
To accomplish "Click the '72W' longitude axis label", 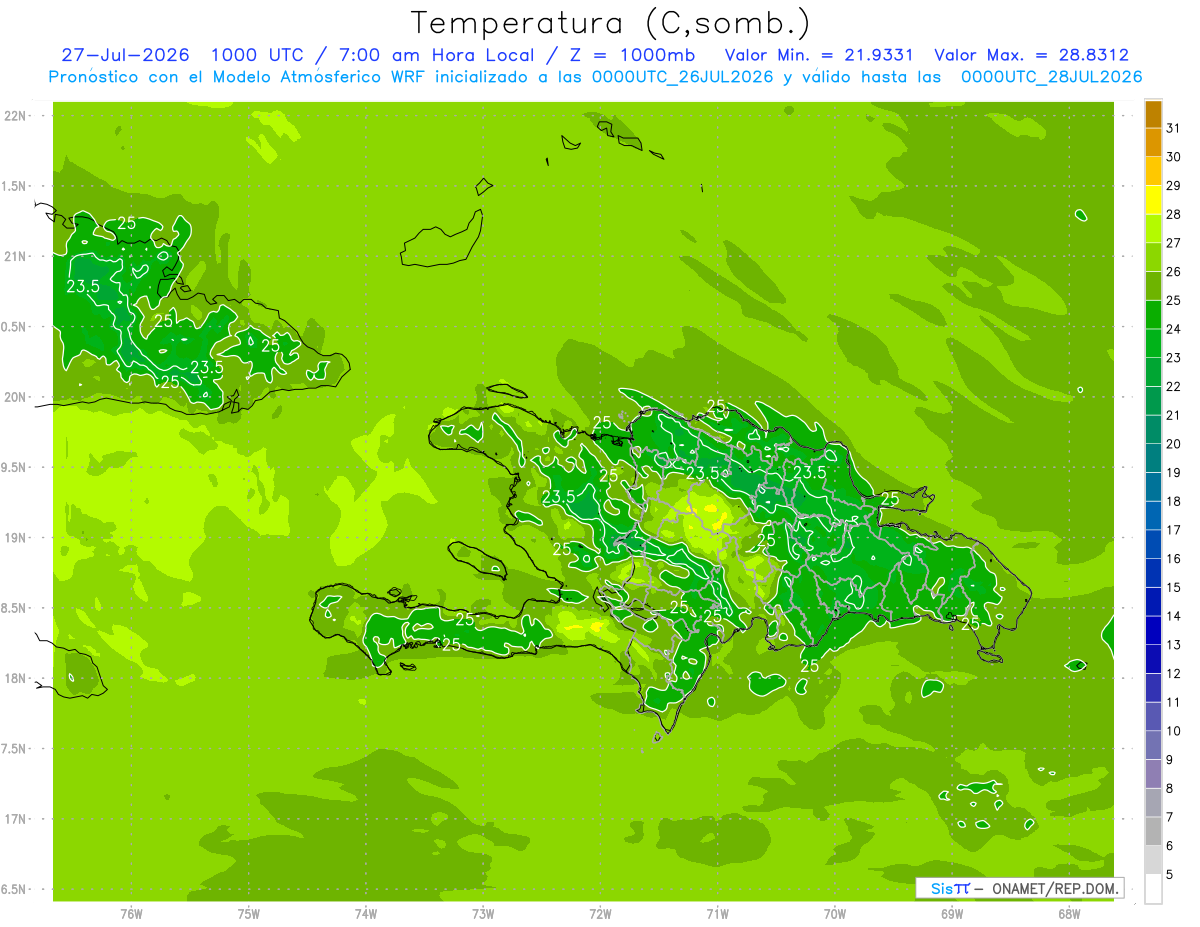I will (x=600, y=914).
